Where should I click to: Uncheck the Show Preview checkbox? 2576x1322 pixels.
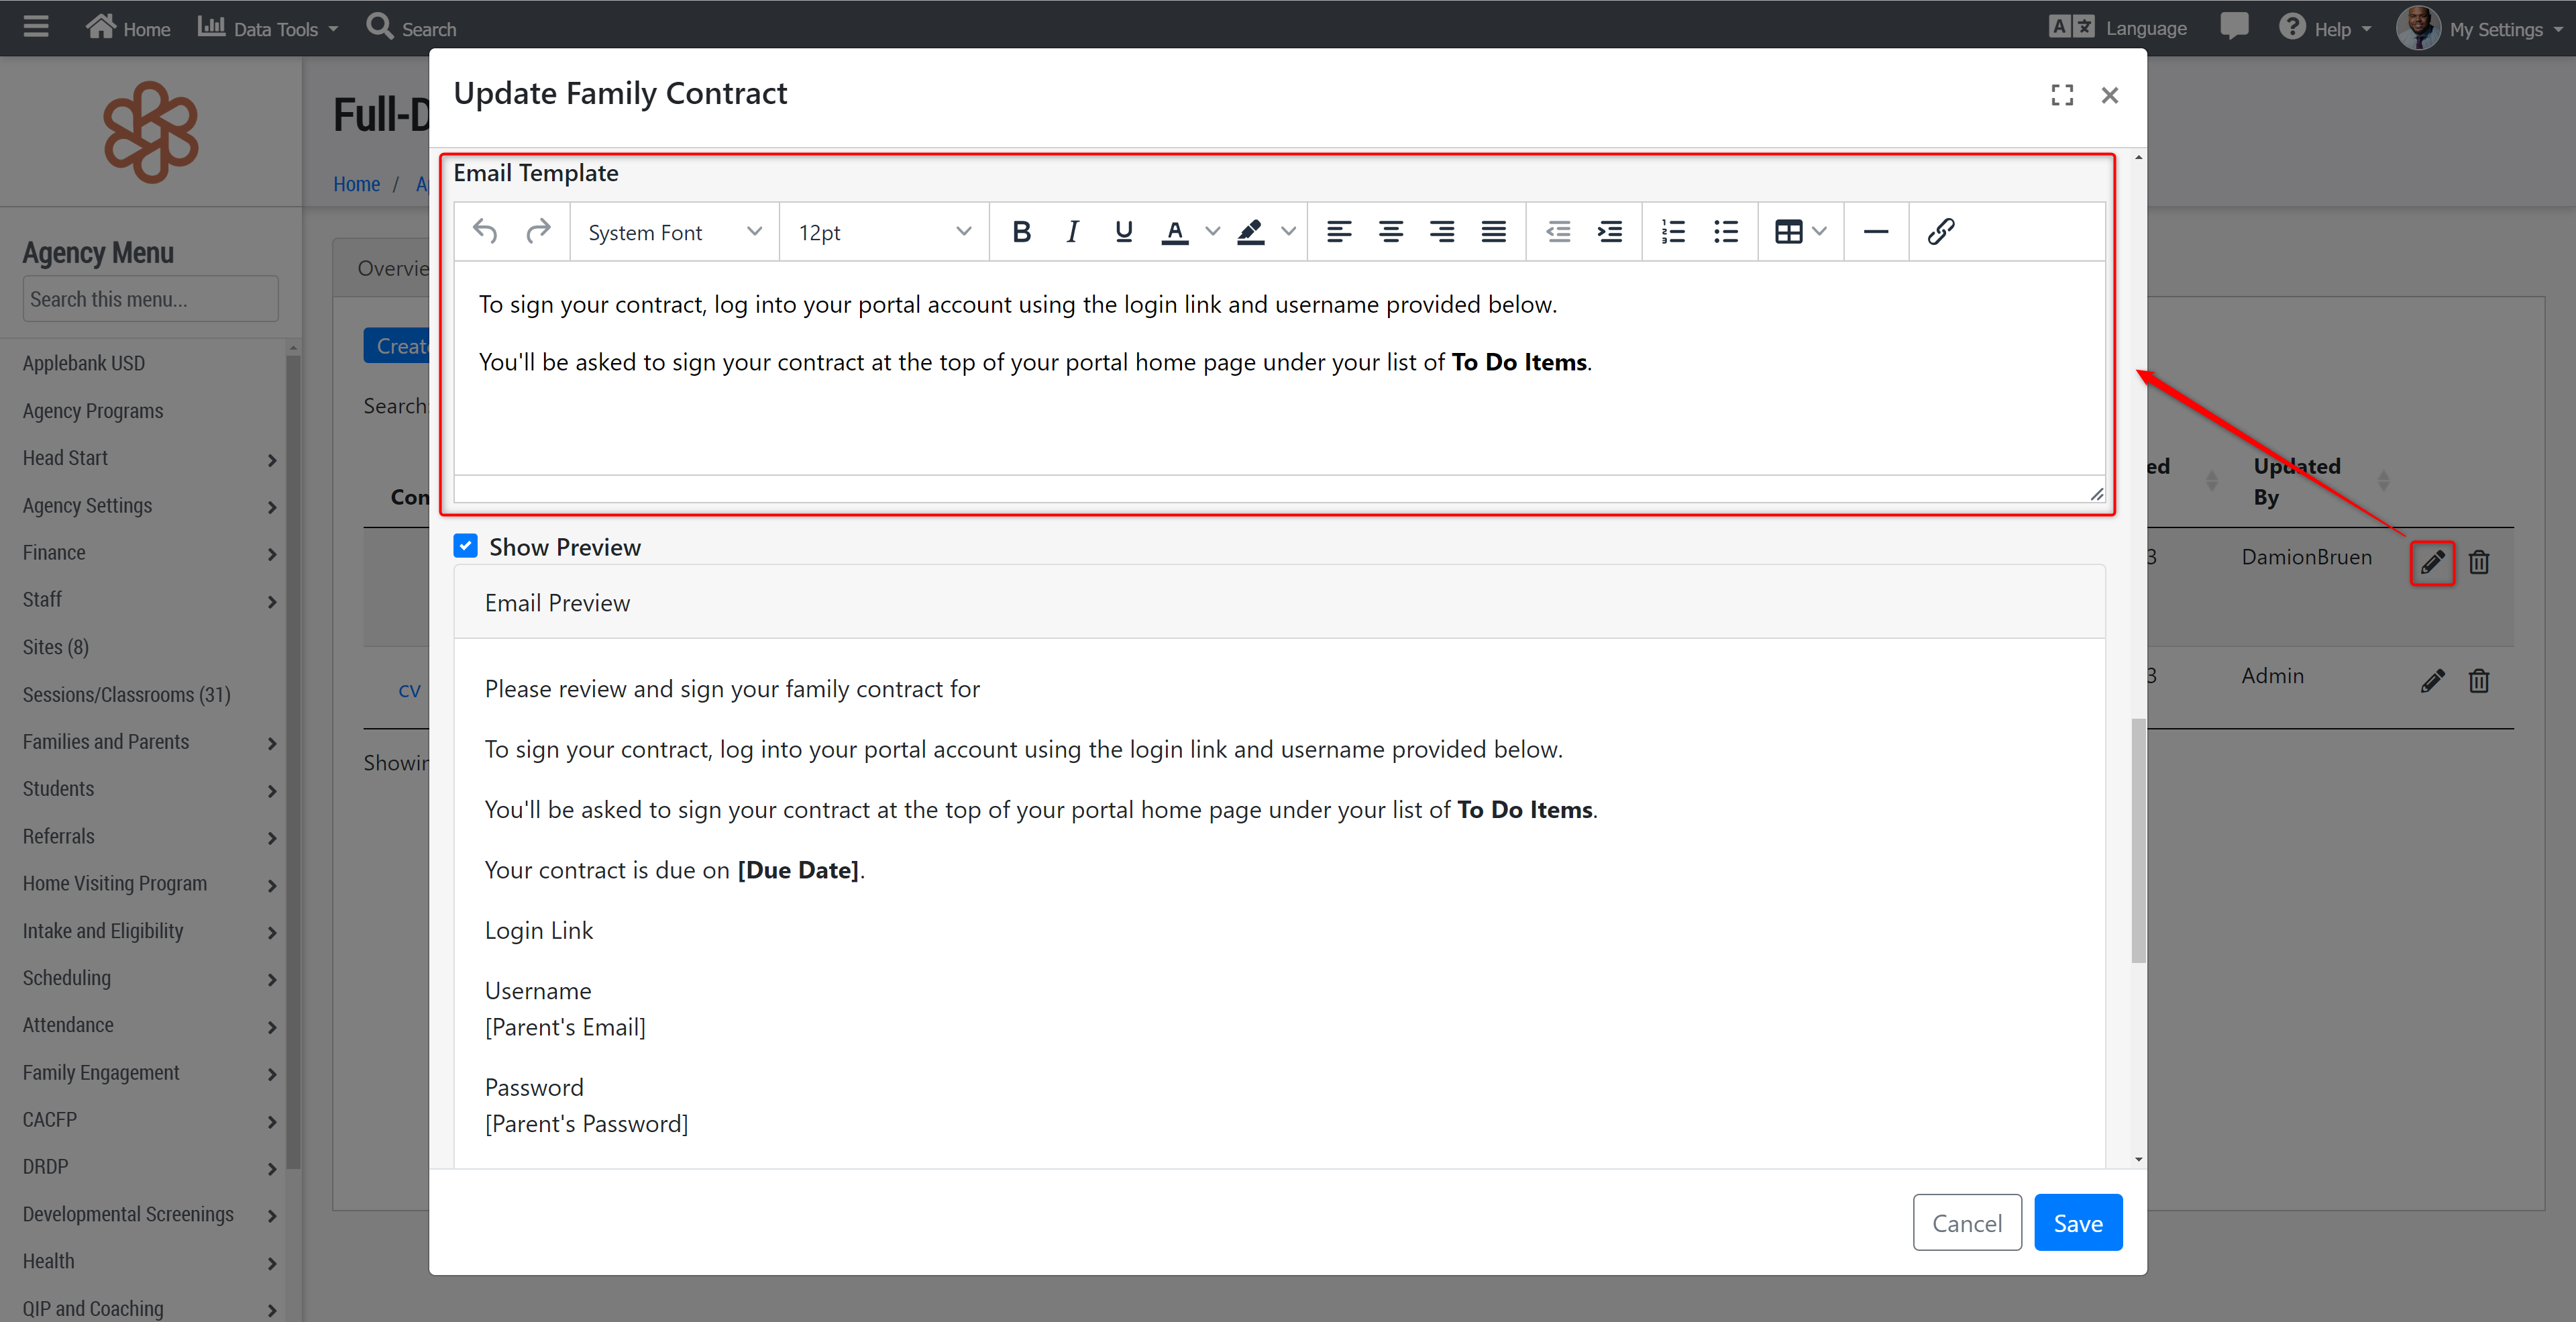[465, 546]
